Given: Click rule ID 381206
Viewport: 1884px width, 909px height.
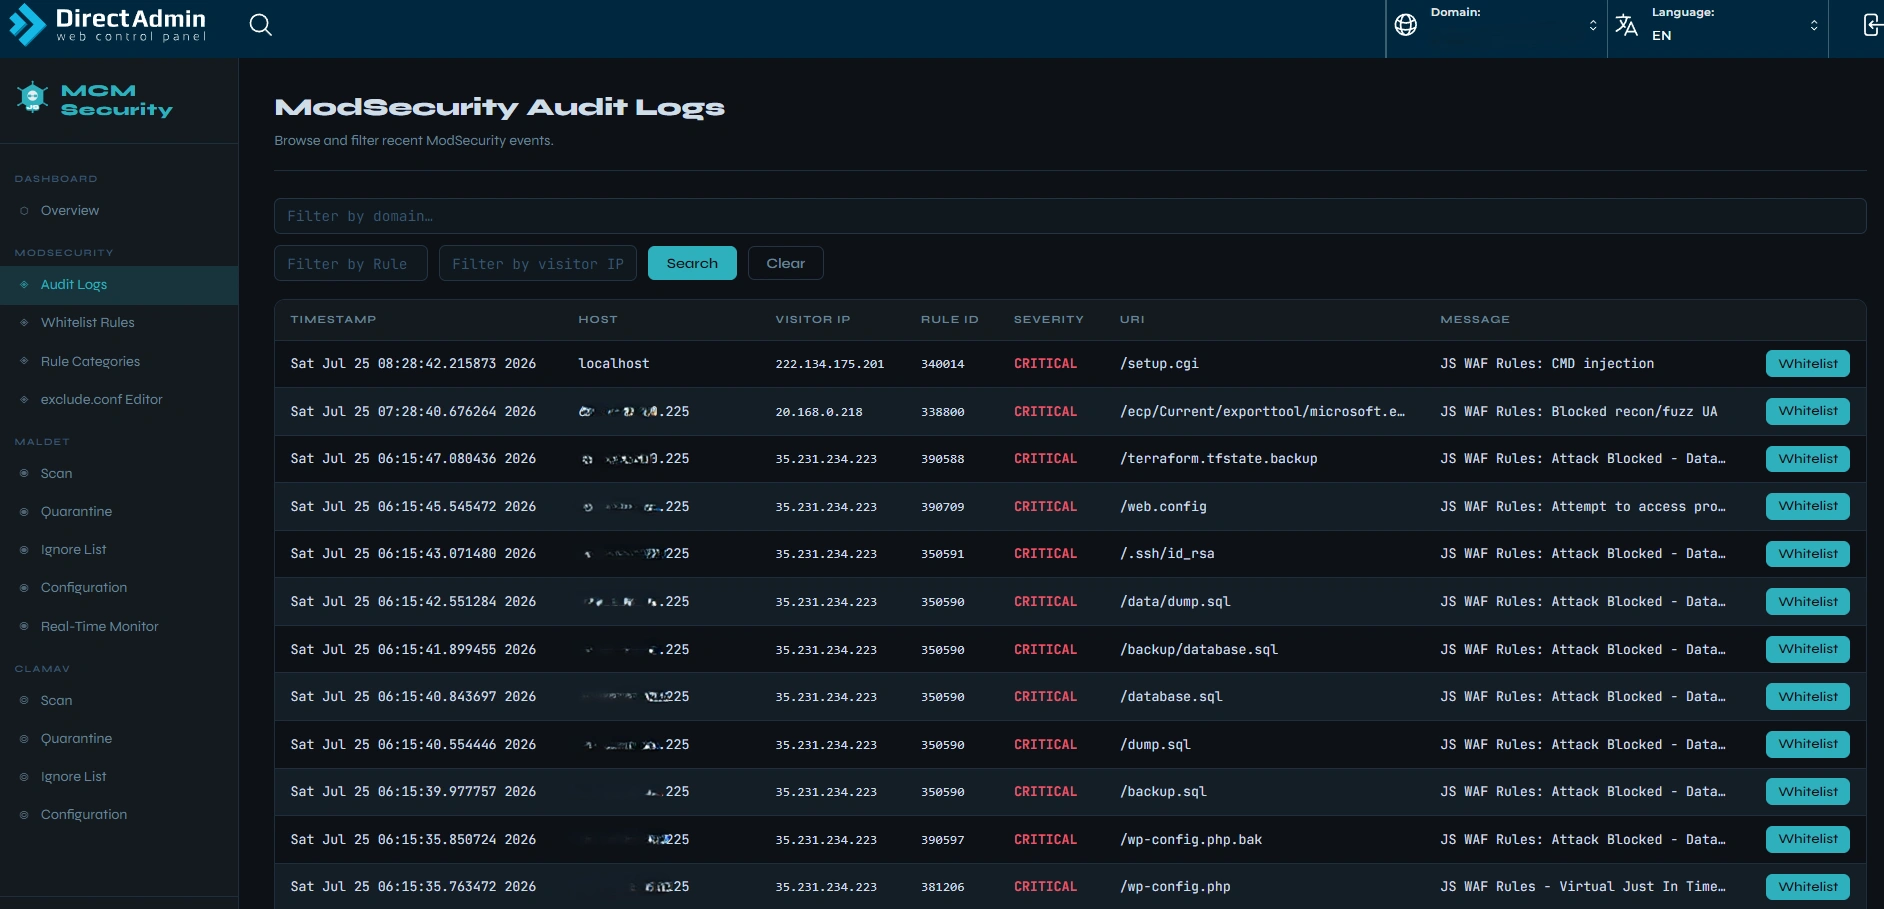Looking at the screenshot, I should (943, 887).
